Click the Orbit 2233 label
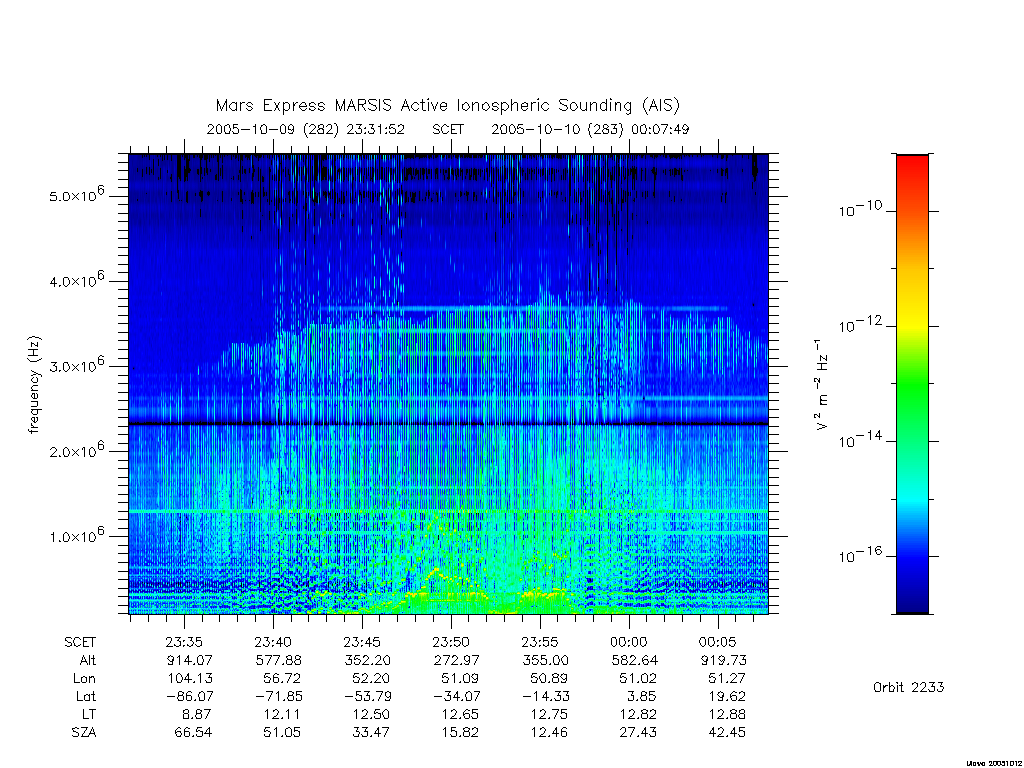Viewport: 1024px width, 768px height. point(908,687)
